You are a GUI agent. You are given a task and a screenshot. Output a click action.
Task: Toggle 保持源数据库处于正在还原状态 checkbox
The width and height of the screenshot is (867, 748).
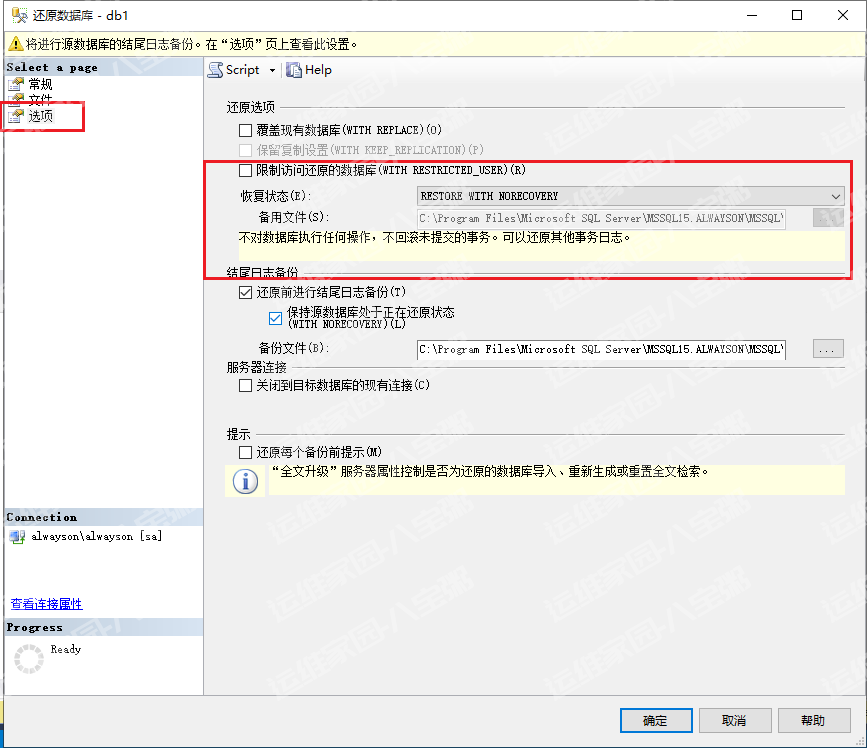point(276,318)
